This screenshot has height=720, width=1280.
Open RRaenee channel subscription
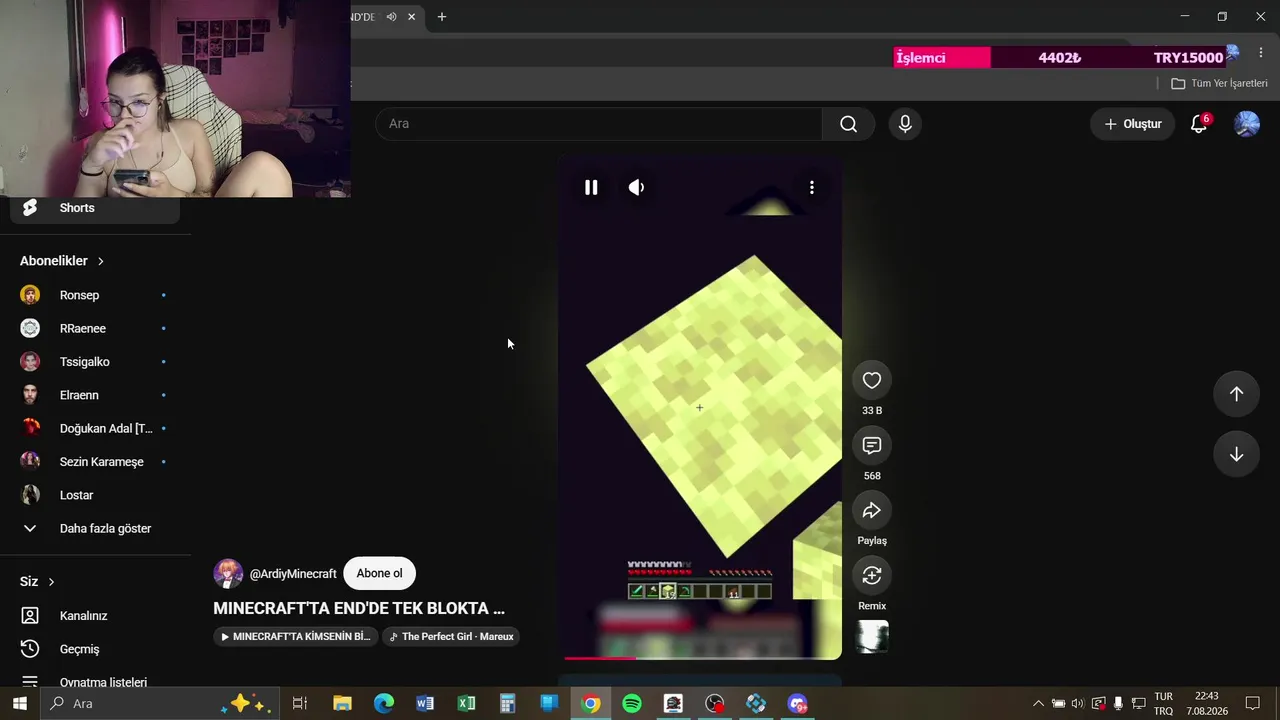pos(95,328)
